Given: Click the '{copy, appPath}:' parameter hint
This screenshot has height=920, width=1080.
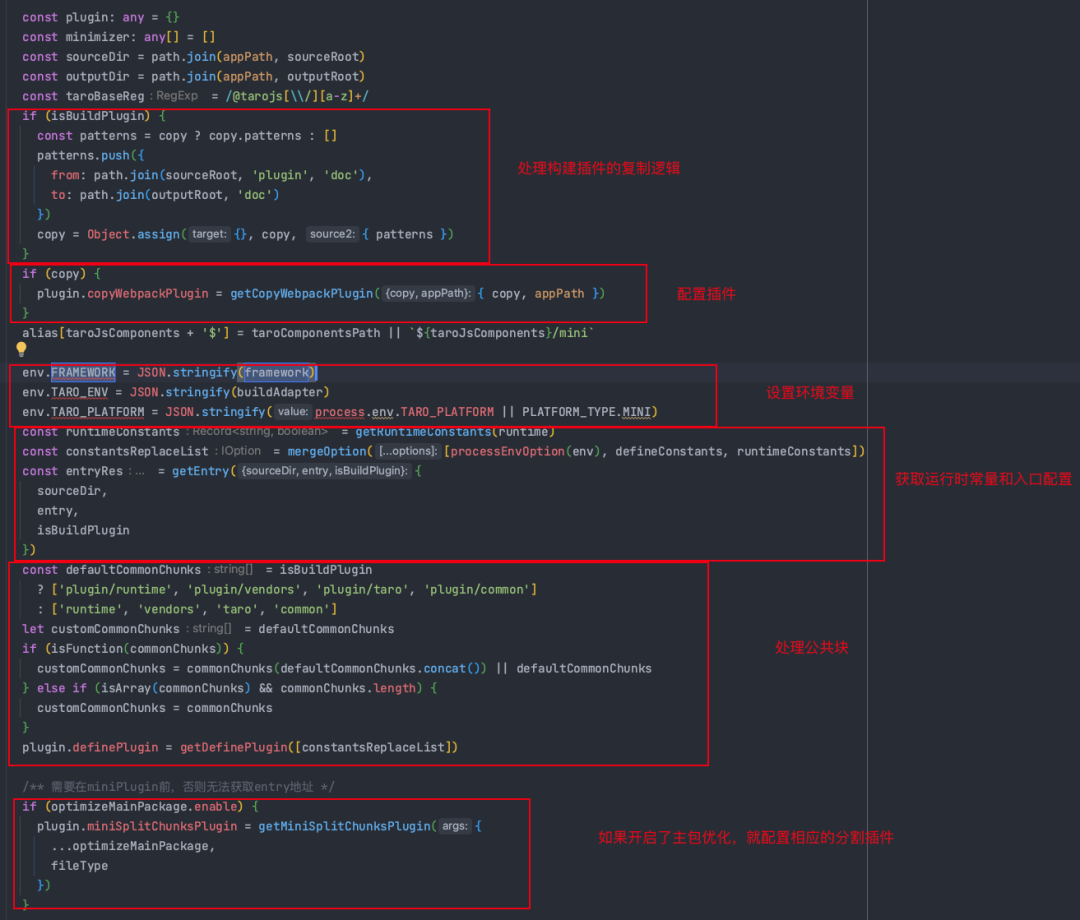Looking at the screenshot, I should [428, 293].
